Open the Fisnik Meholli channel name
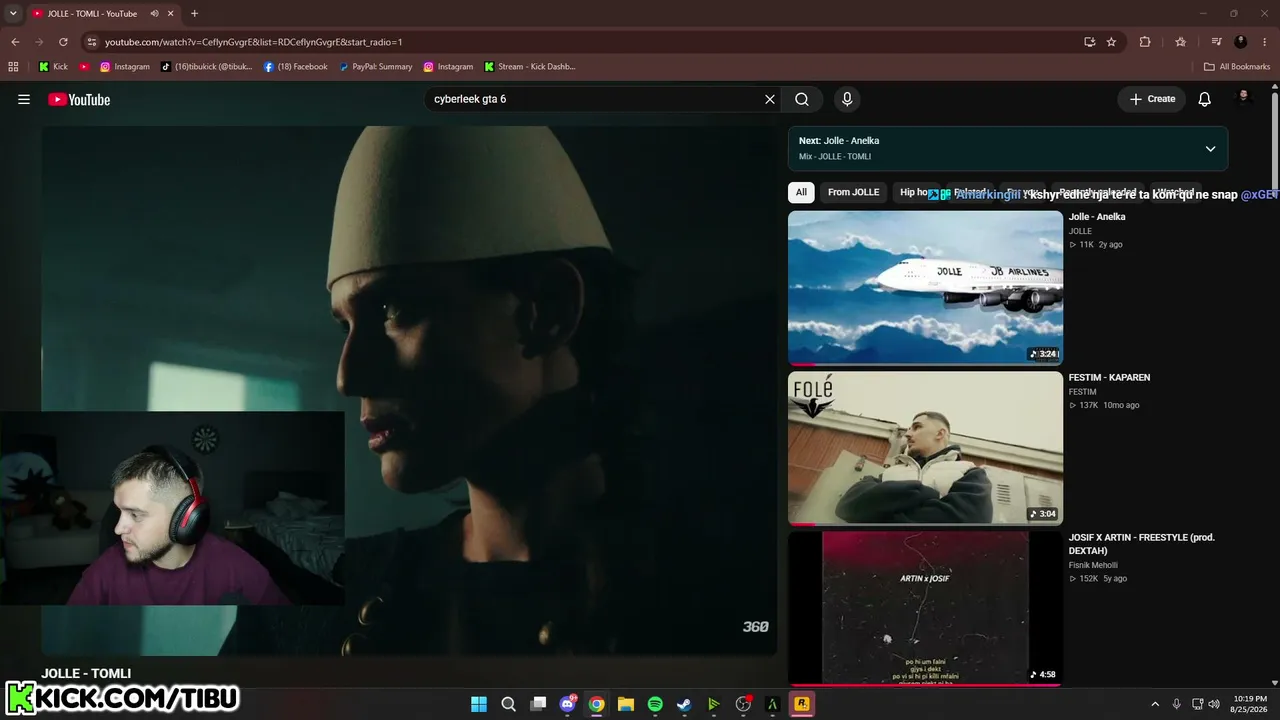This screenshot has height=720, width=1280. (1093, 566)
